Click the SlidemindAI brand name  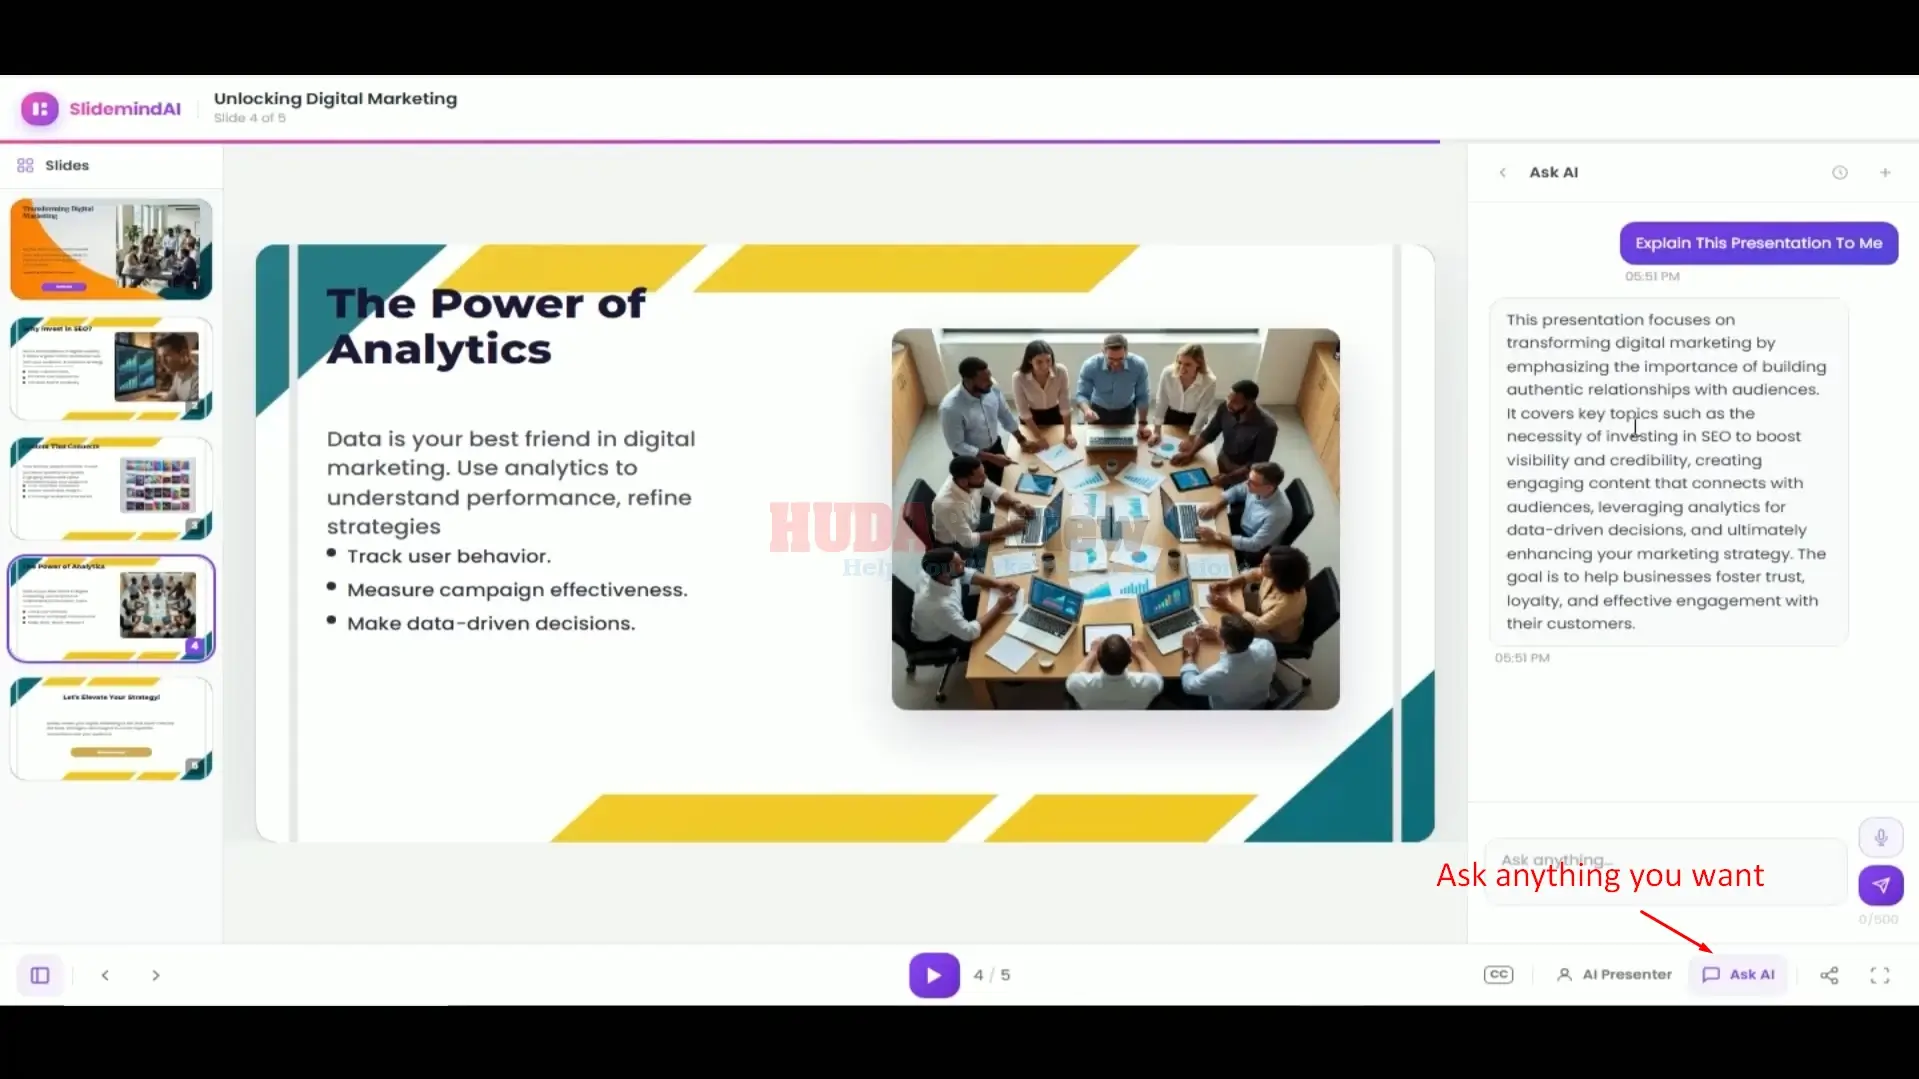125,109
